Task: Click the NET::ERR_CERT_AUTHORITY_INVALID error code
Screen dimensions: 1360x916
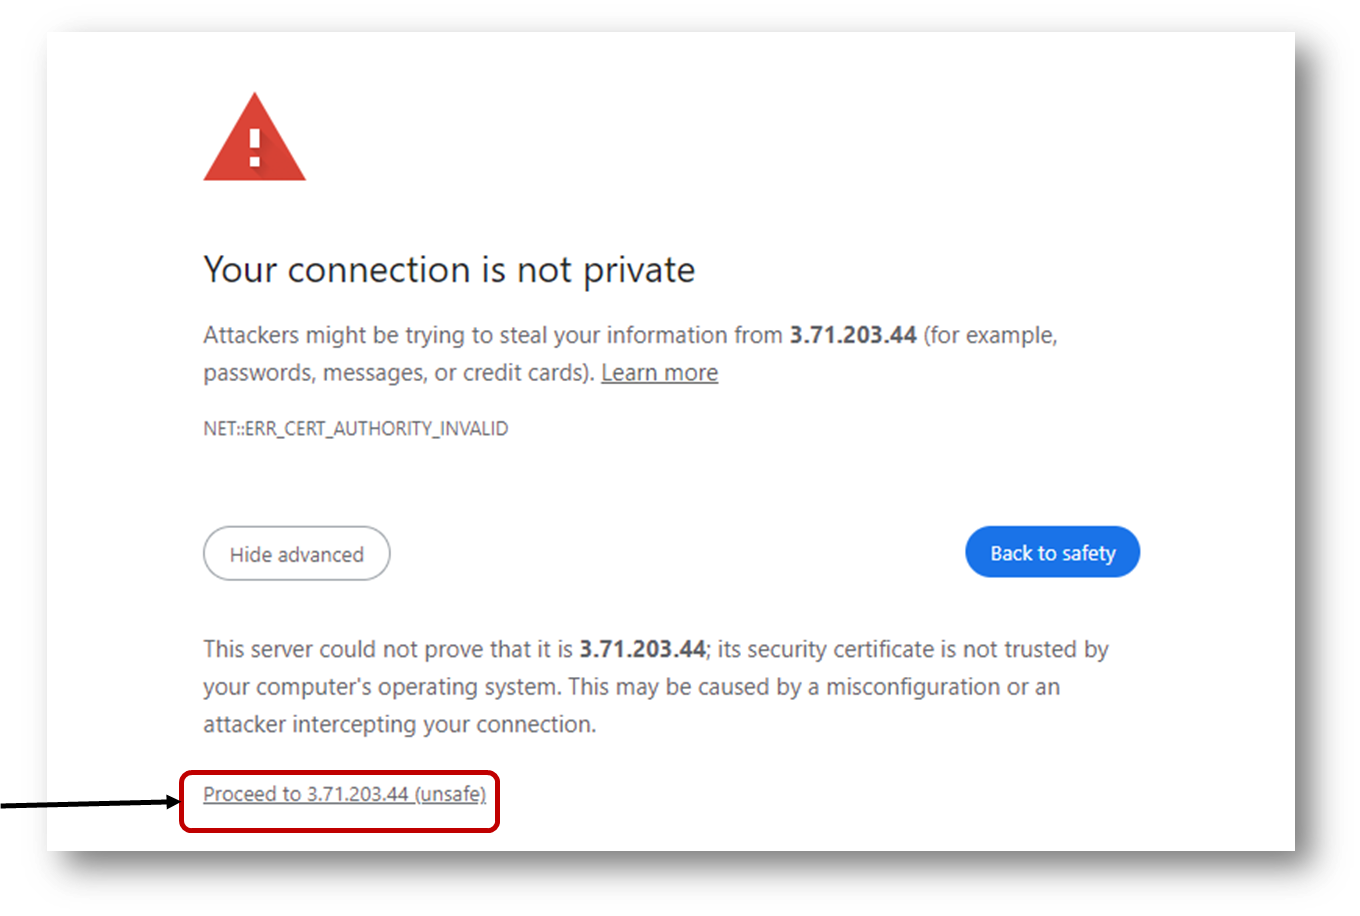Action: (x=355, y=429)
